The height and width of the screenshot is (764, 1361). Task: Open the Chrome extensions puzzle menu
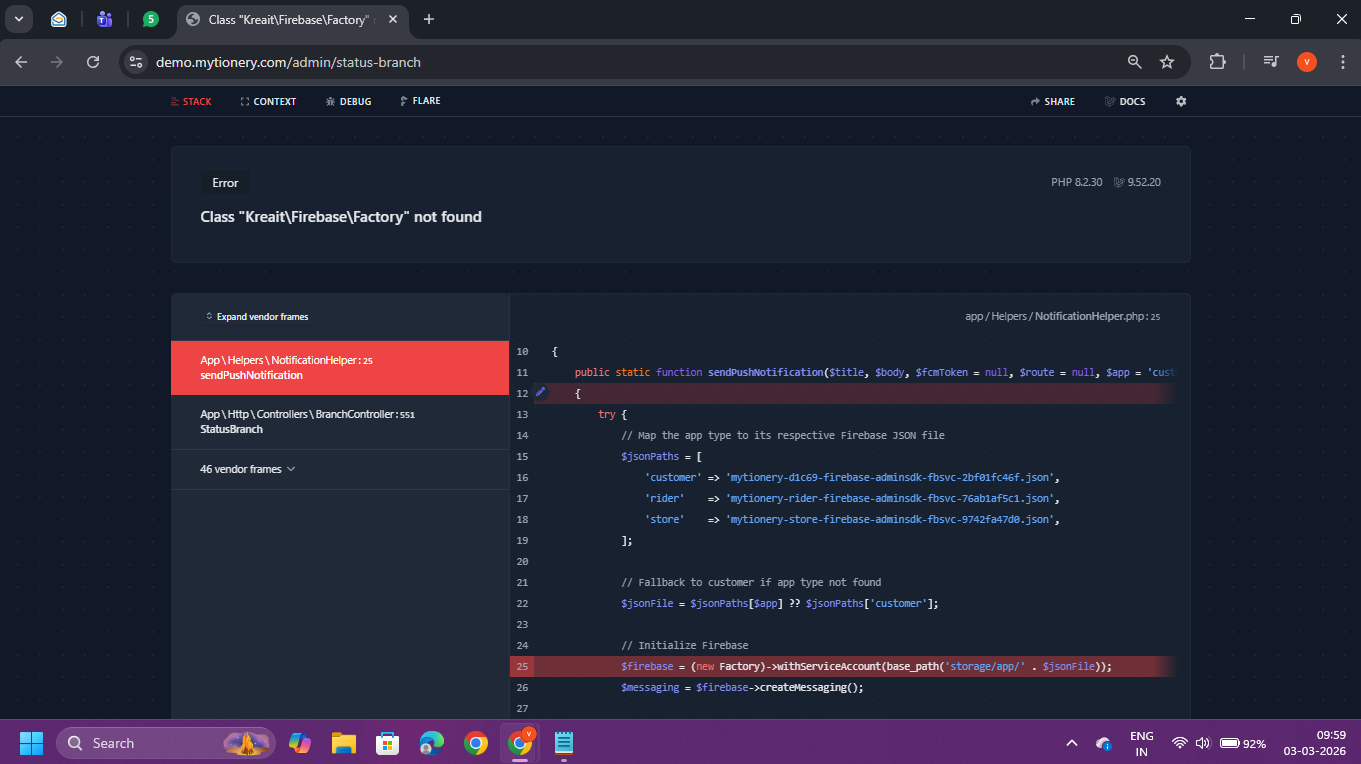[x=1217, y=62]
